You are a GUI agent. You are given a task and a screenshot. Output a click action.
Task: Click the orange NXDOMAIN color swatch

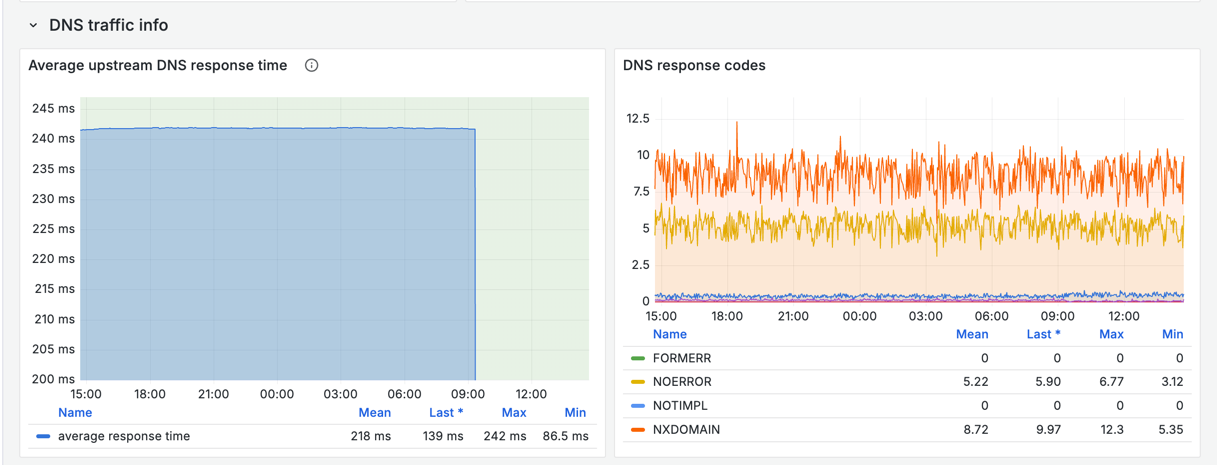click(x=638, y=430)
